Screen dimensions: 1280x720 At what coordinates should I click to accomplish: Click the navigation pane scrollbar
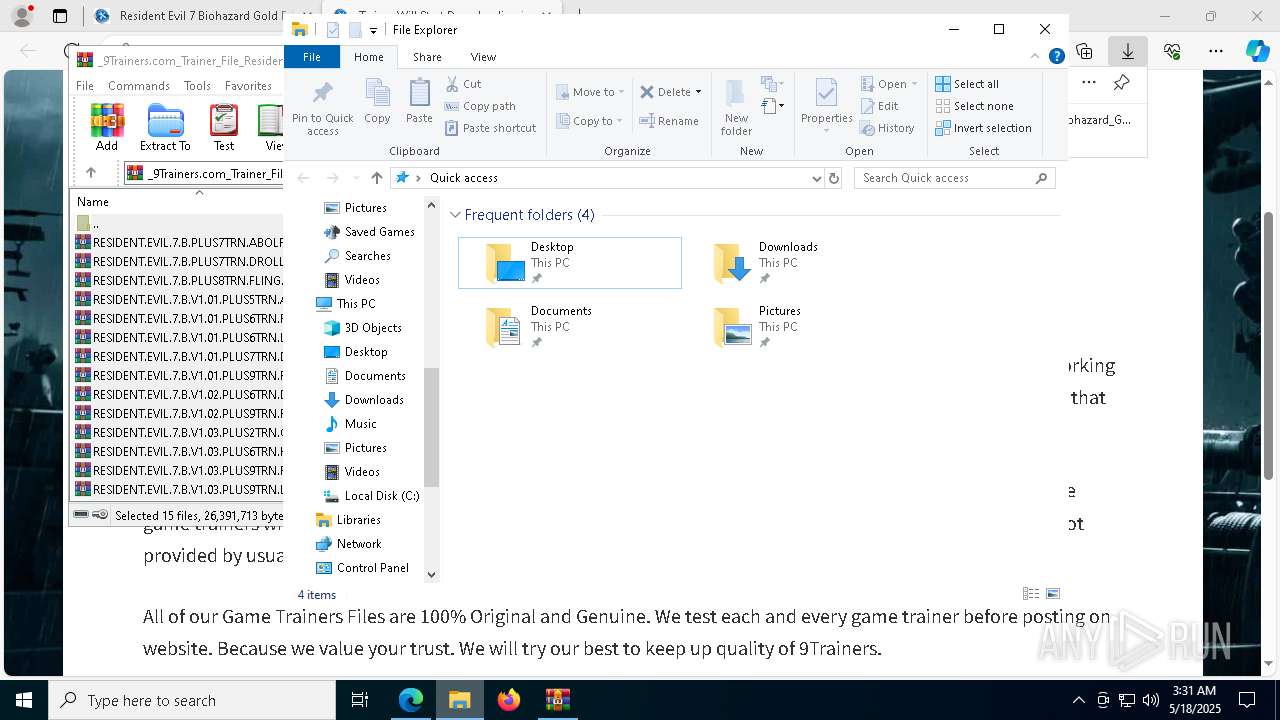point(432,427)
